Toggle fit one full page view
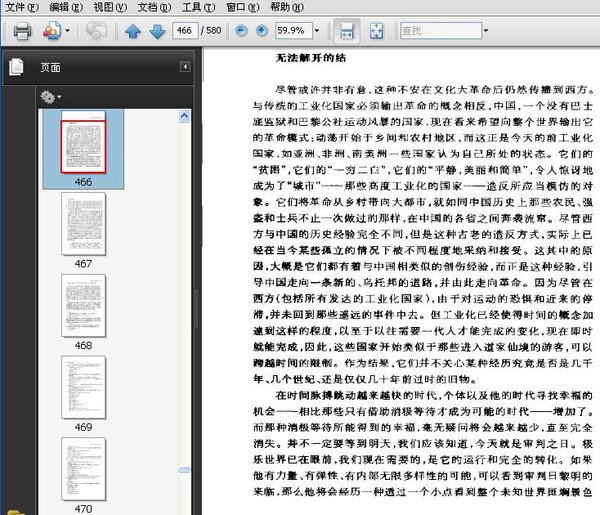The width and height of the screenshot is (600, 515). 376,31
